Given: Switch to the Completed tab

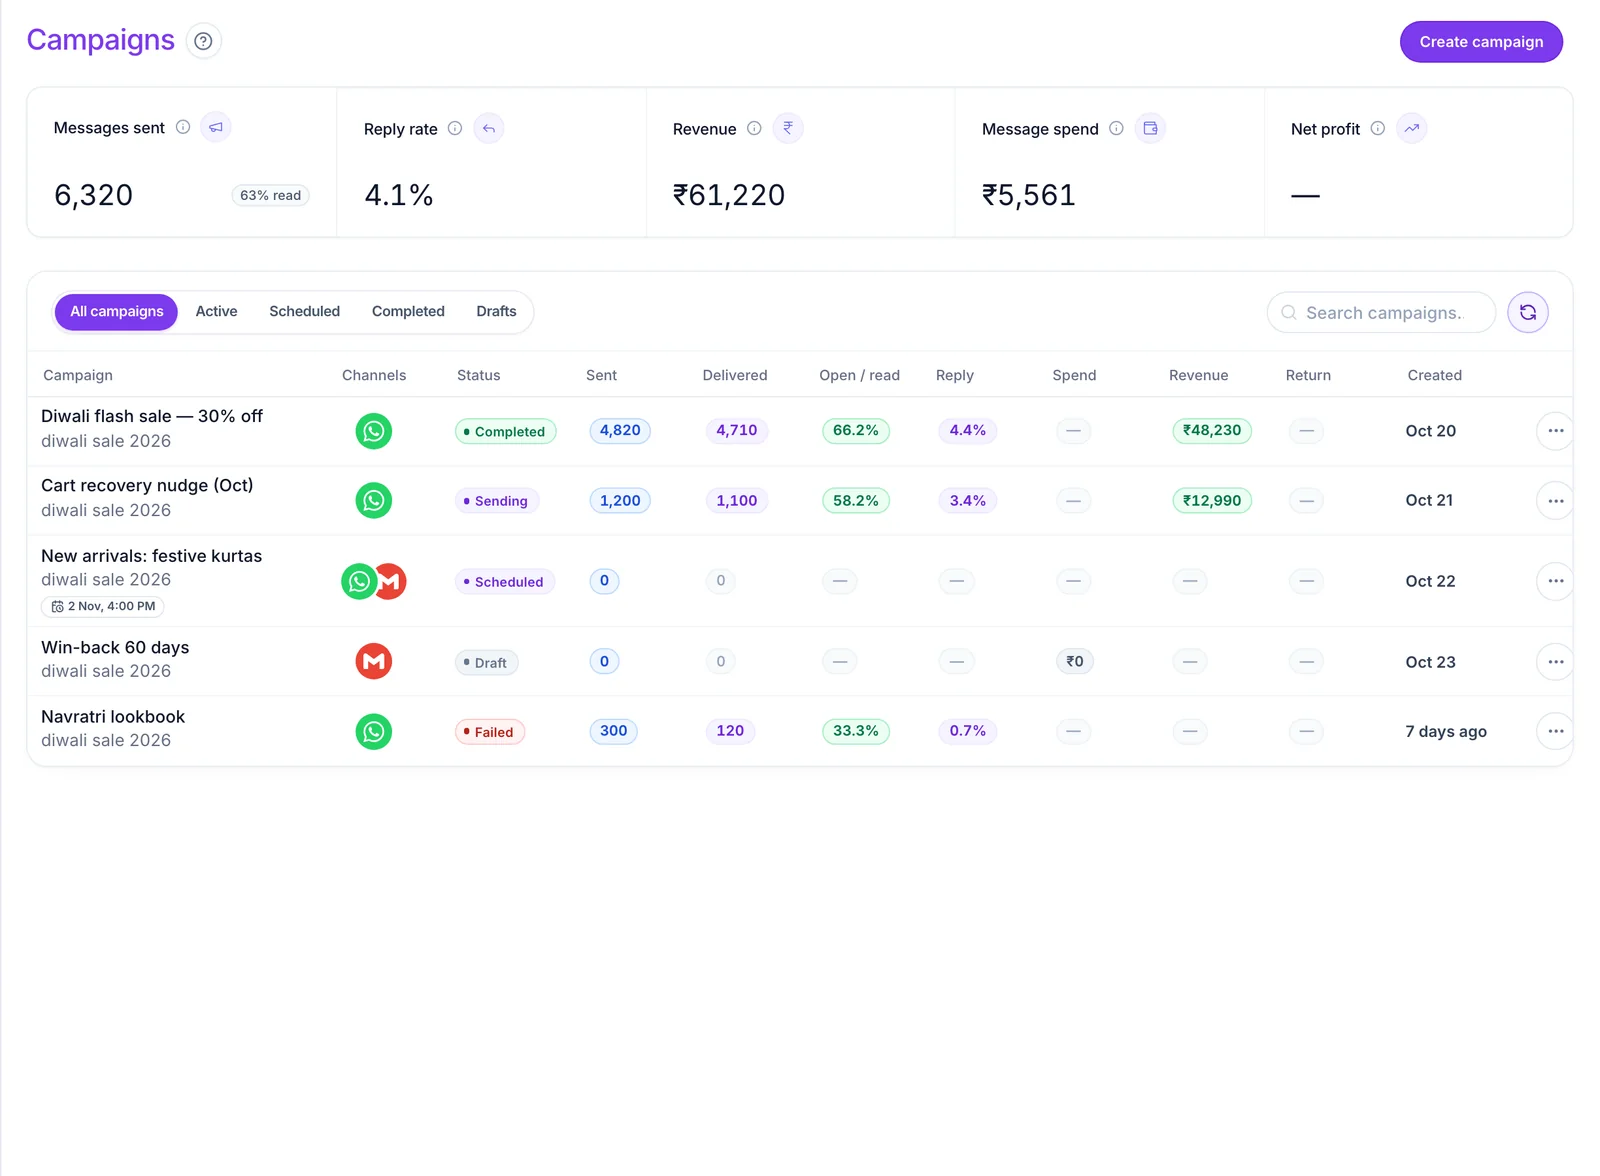Looking at the screenshot, I should click(408, 311).
